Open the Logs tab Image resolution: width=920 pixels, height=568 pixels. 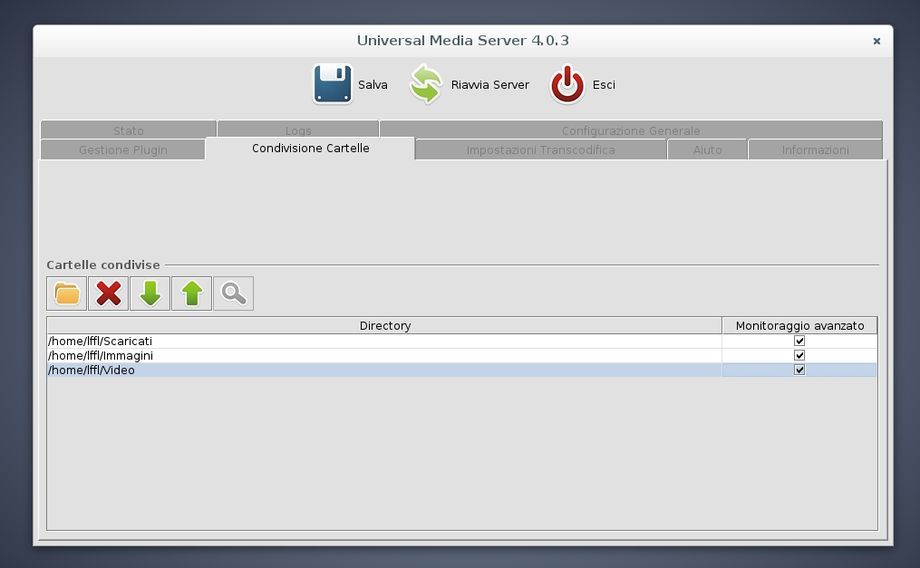(x=298, y=130)
